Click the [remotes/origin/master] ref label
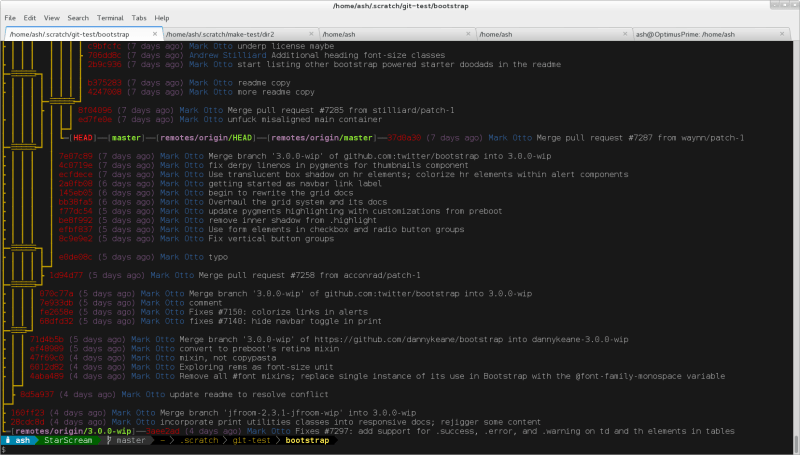 [322, 138]
